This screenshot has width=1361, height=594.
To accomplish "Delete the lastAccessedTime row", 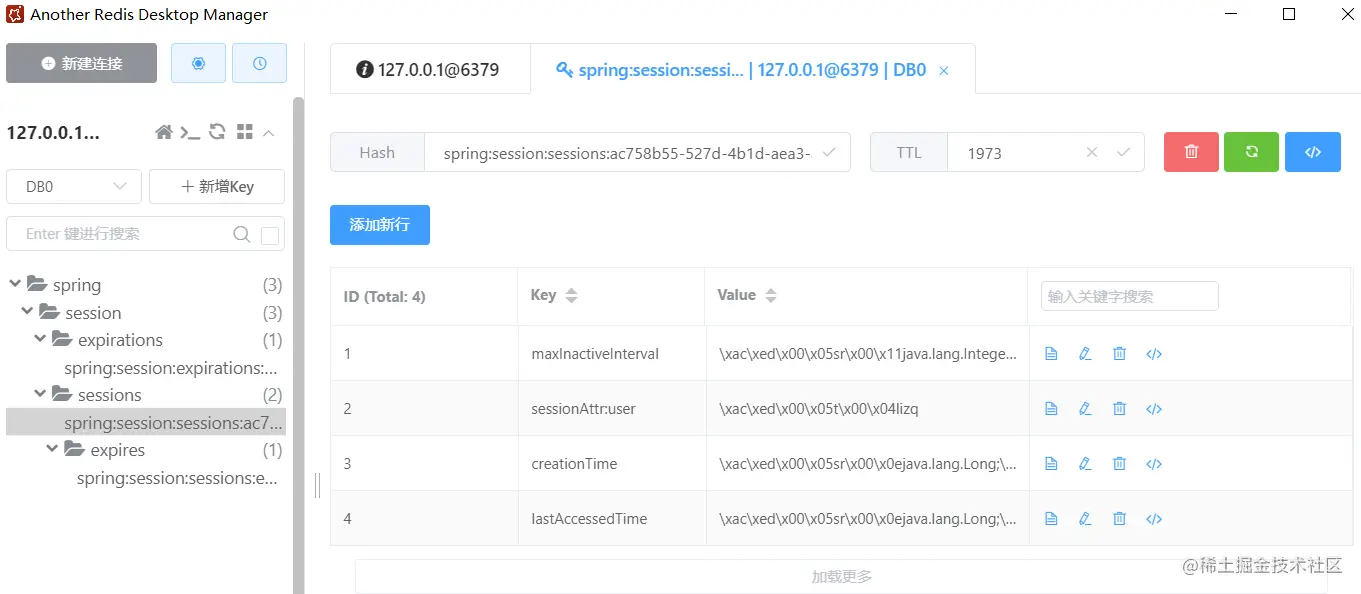I will [x=1119, y=519].
